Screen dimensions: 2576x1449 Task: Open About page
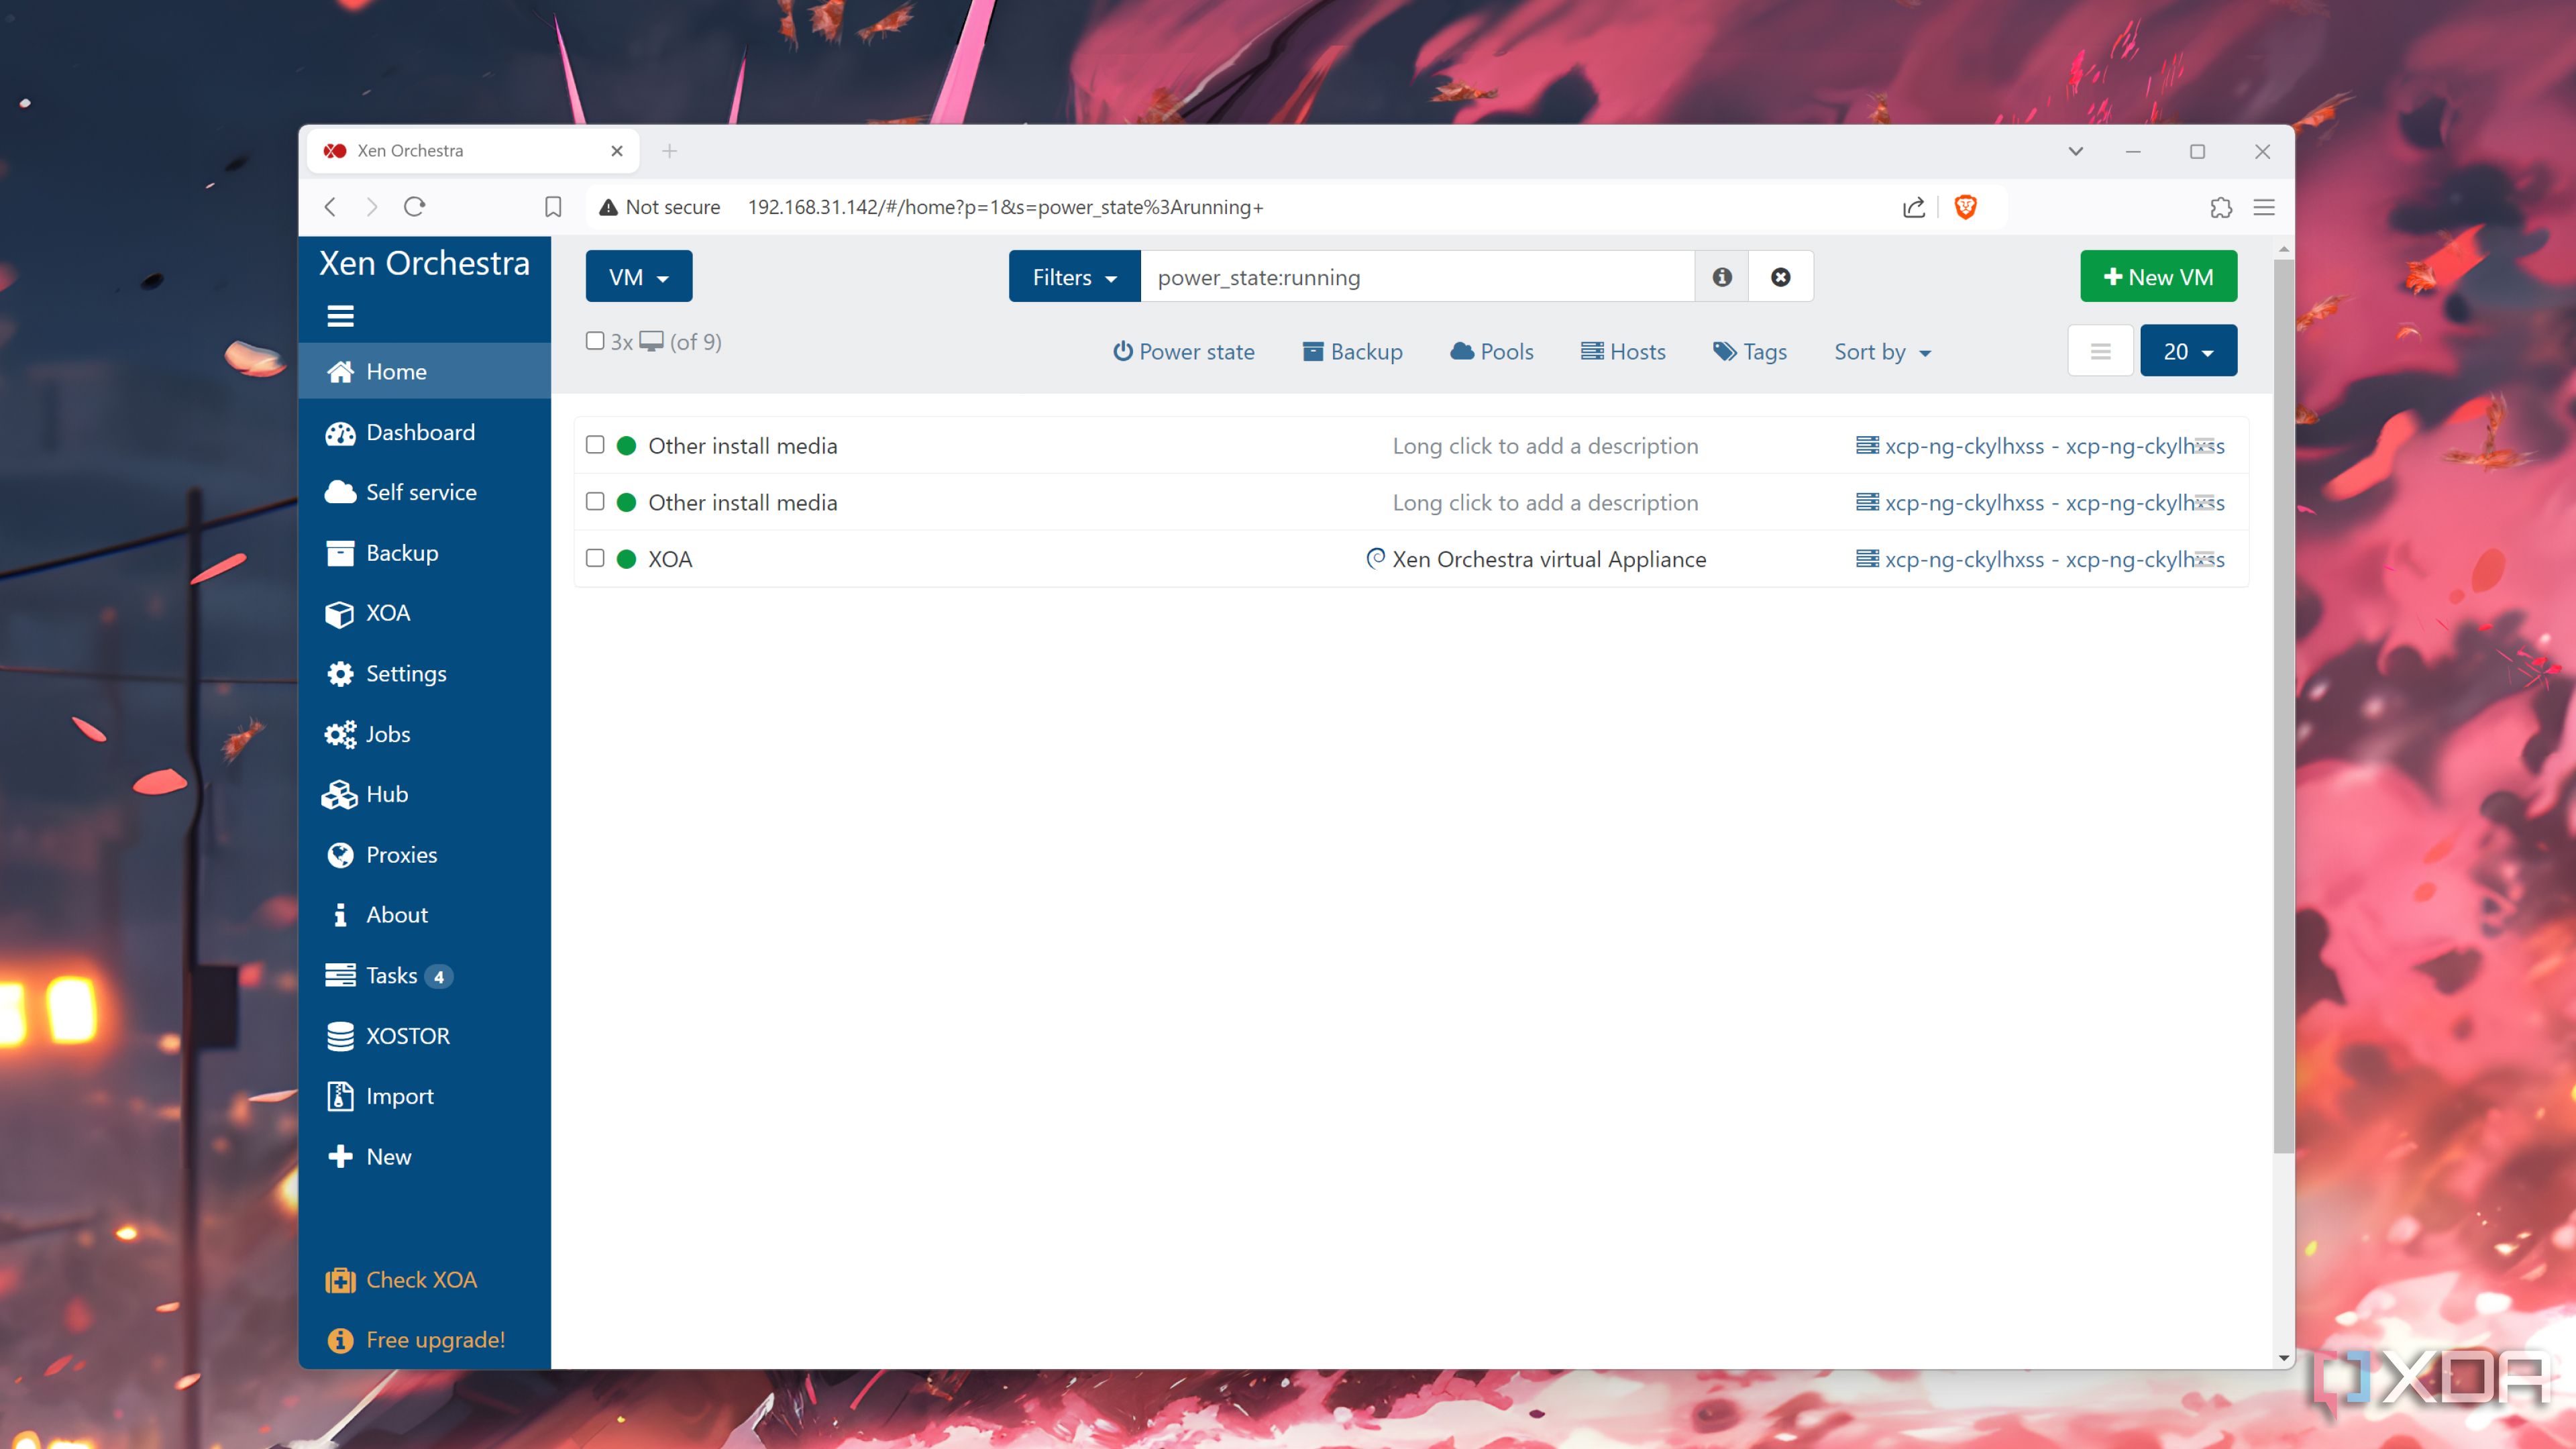(x=424, y=915)
